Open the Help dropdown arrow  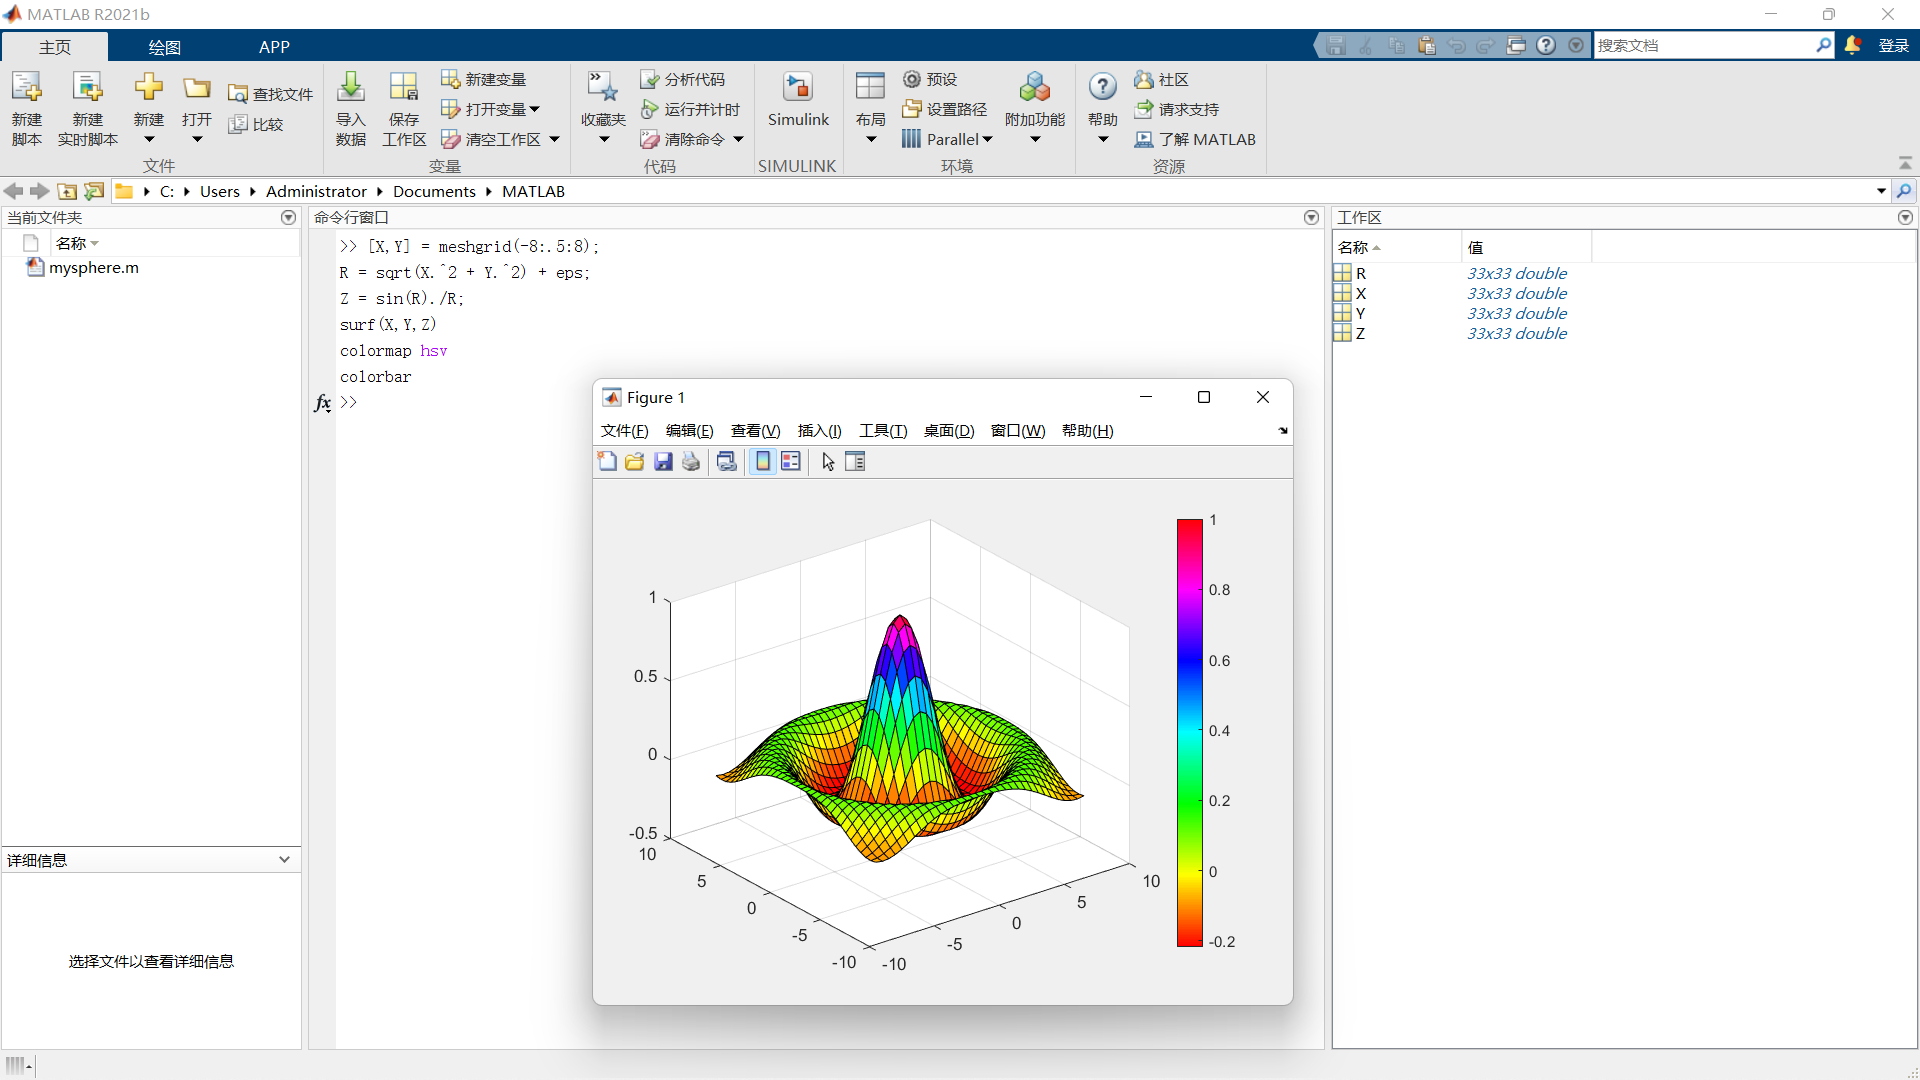pyautogui.click(x=1103, y=139)
